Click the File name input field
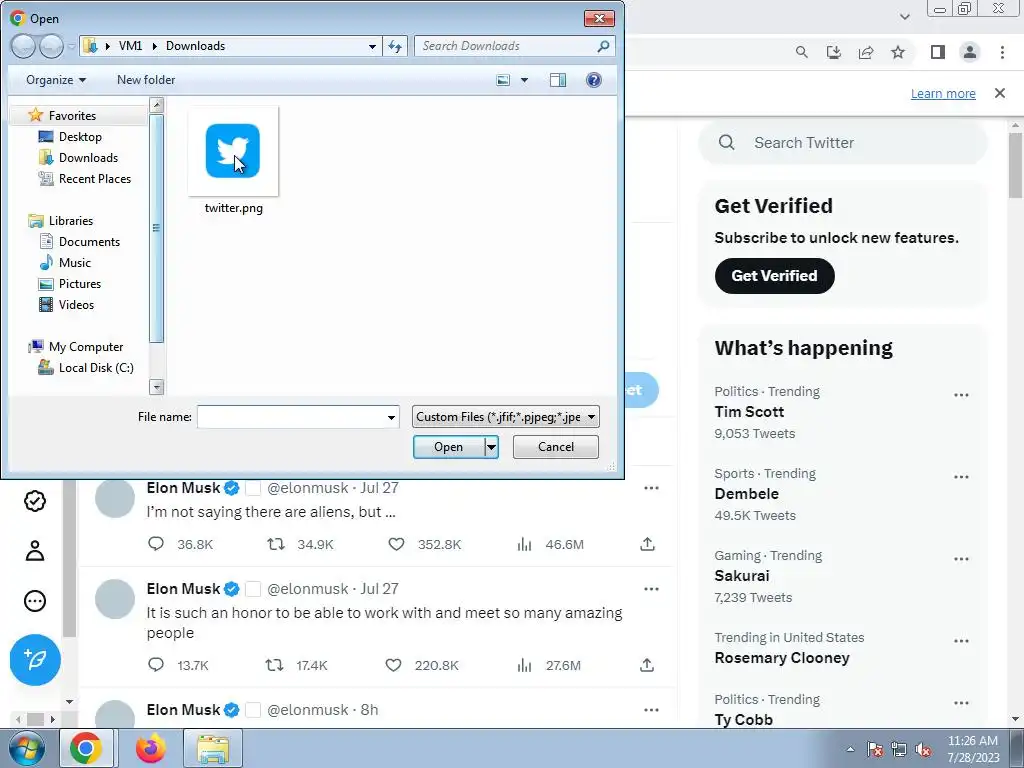 click(291, 417)
